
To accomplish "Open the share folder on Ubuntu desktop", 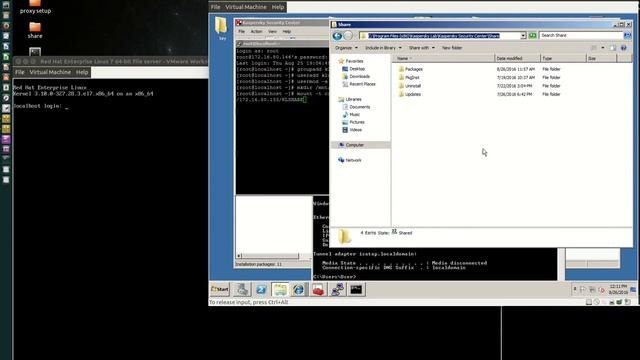I will (35, 30).
